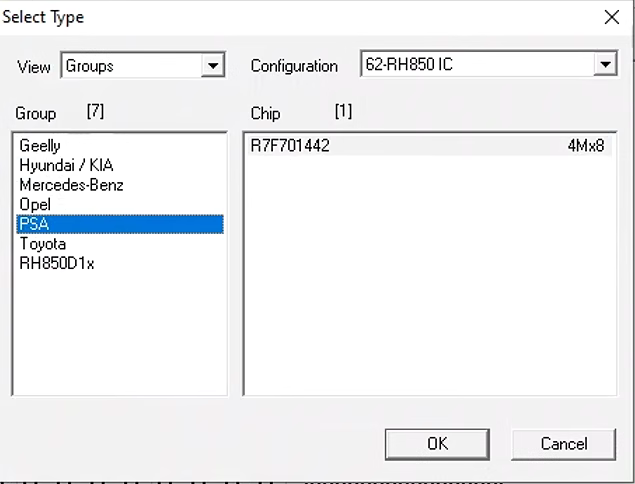Click the View field showing Groups
The width and height of the screenshot is (635, 484).
pos(130,67)
